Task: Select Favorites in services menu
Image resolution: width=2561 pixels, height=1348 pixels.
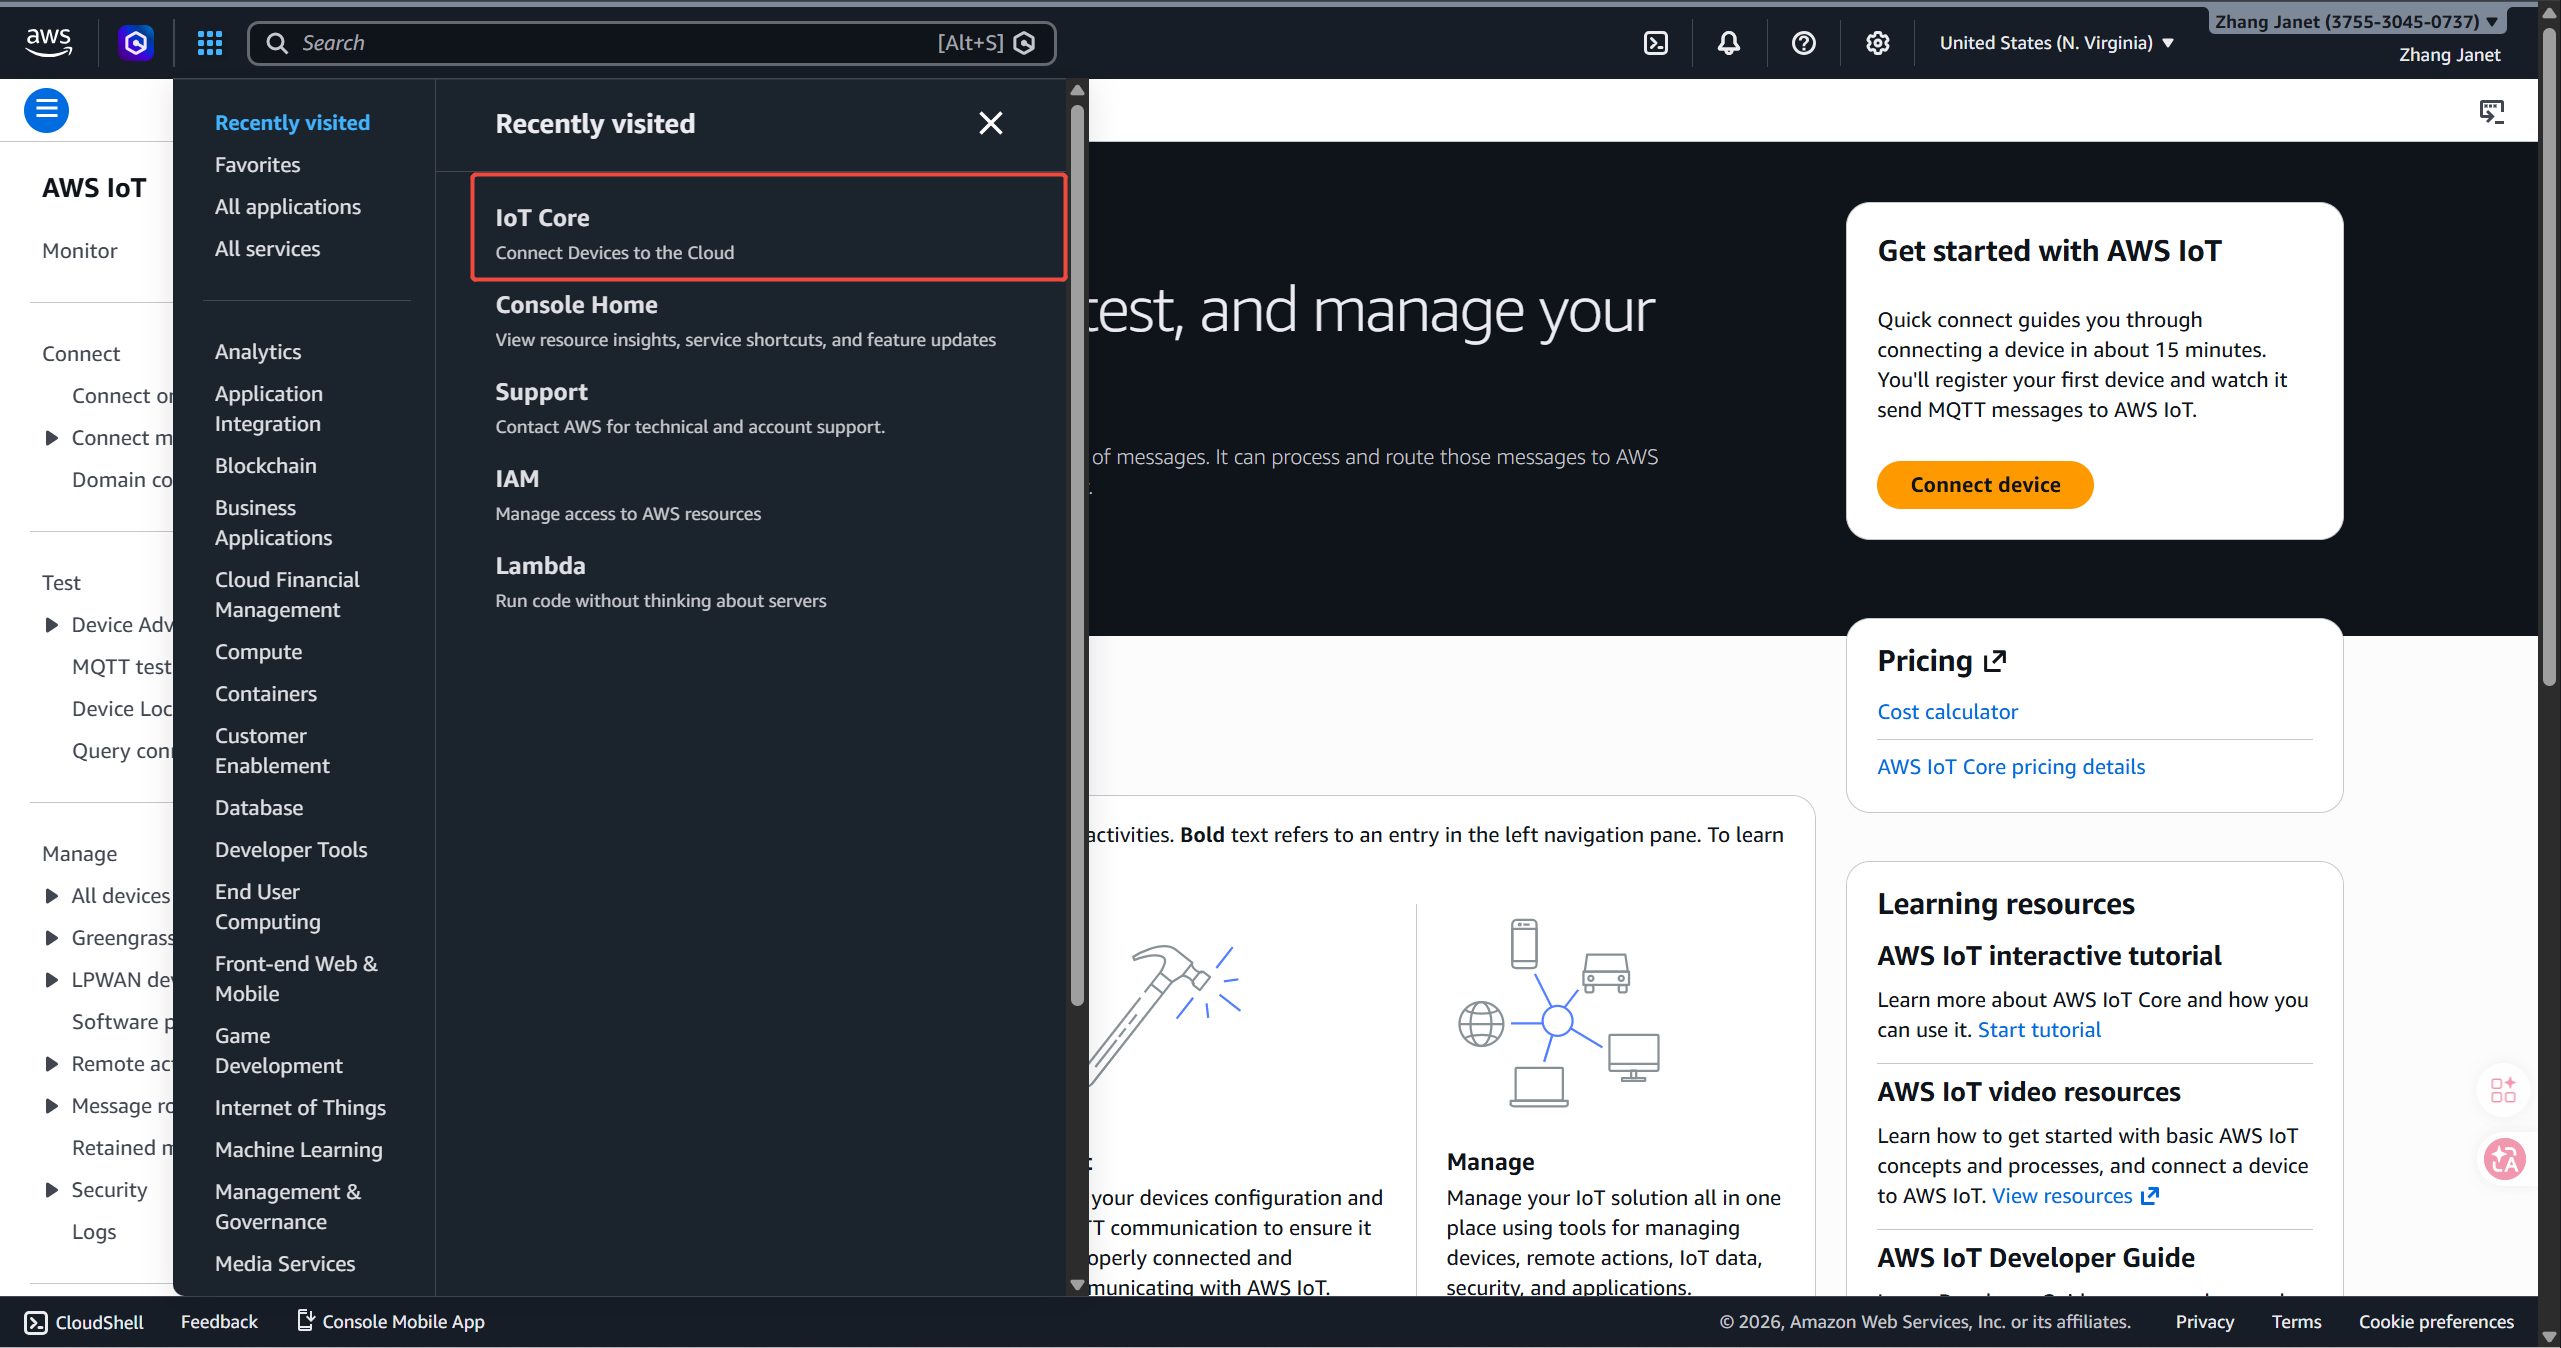Action: tap(257, 165)
